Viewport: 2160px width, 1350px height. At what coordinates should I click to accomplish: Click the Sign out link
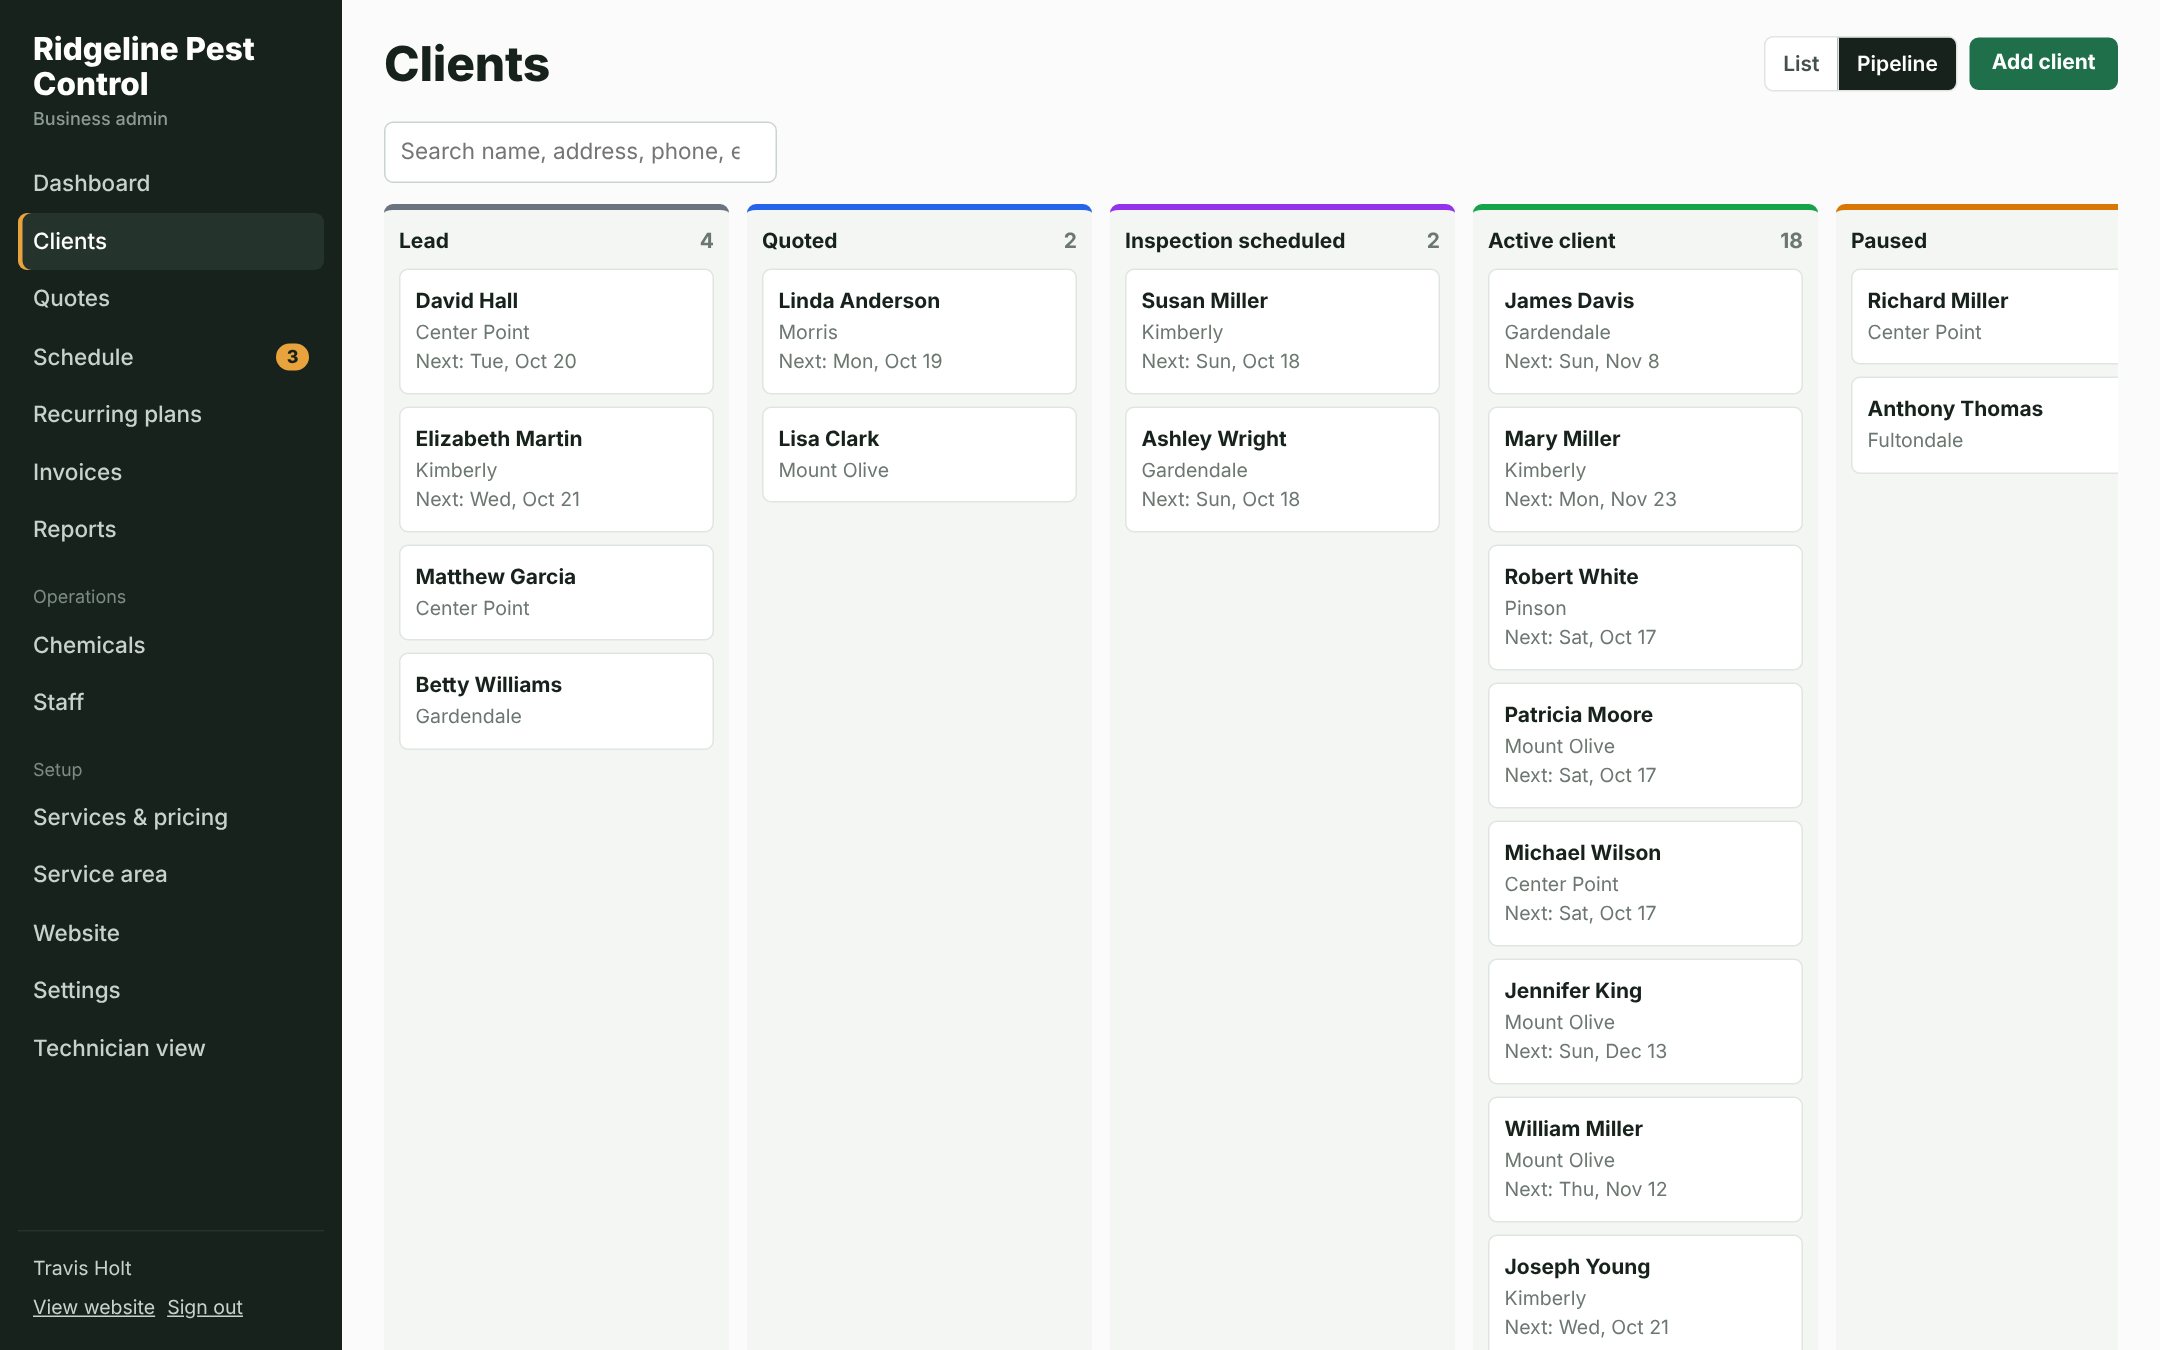pyautogui.click(x=205, y=1307)
